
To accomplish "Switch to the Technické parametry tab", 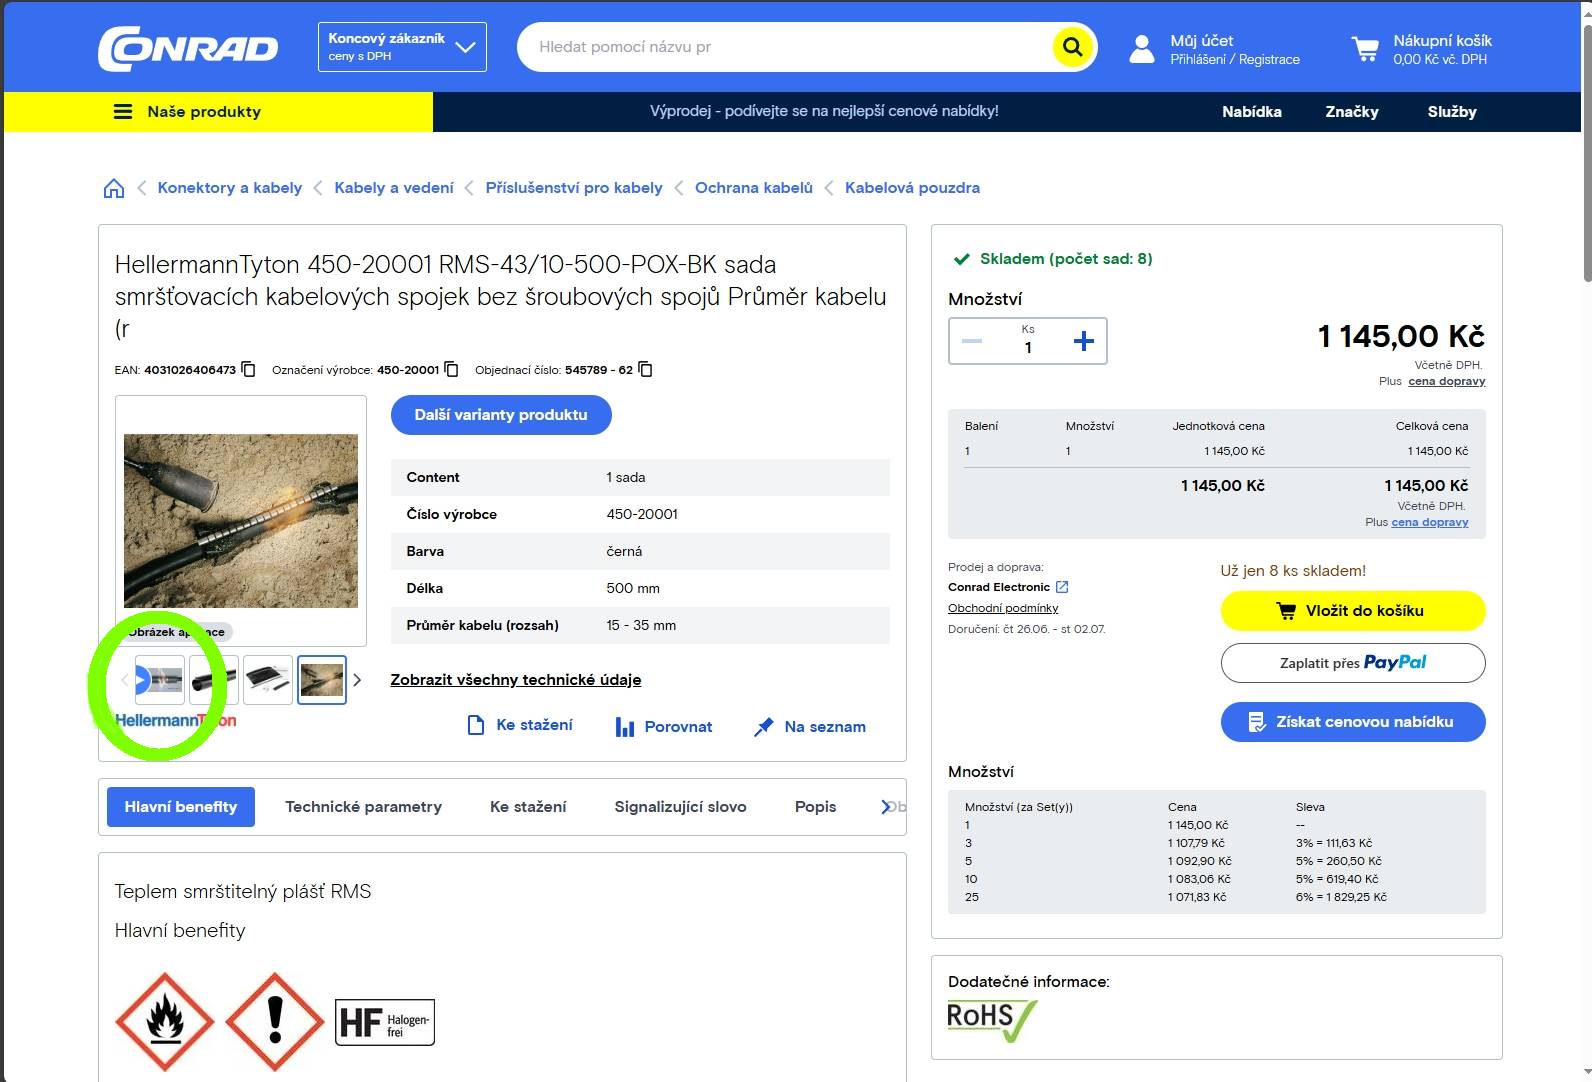I will [363, 807].
